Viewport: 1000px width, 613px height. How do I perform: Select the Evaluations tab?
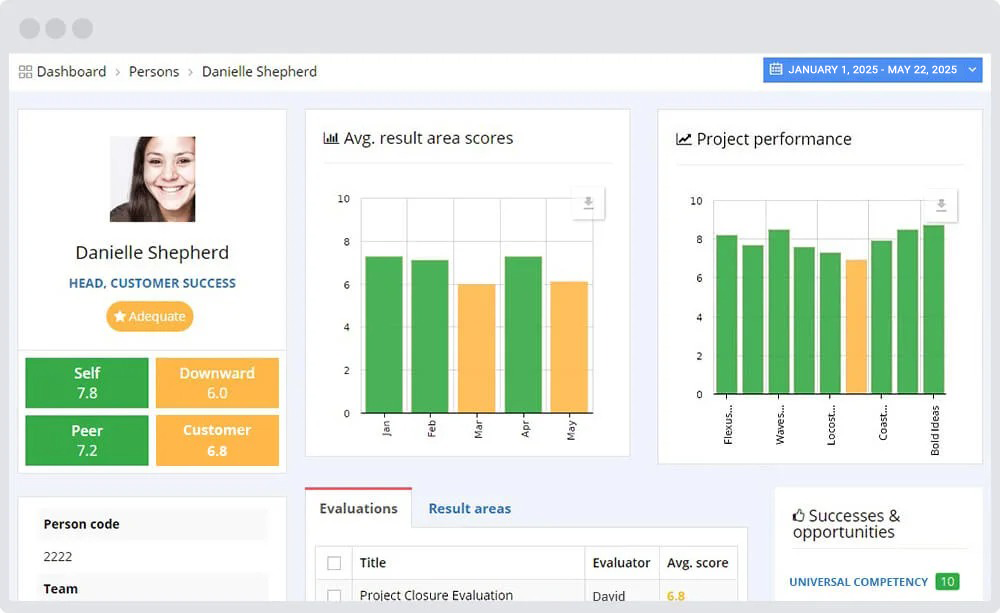(x=357, y=508)
